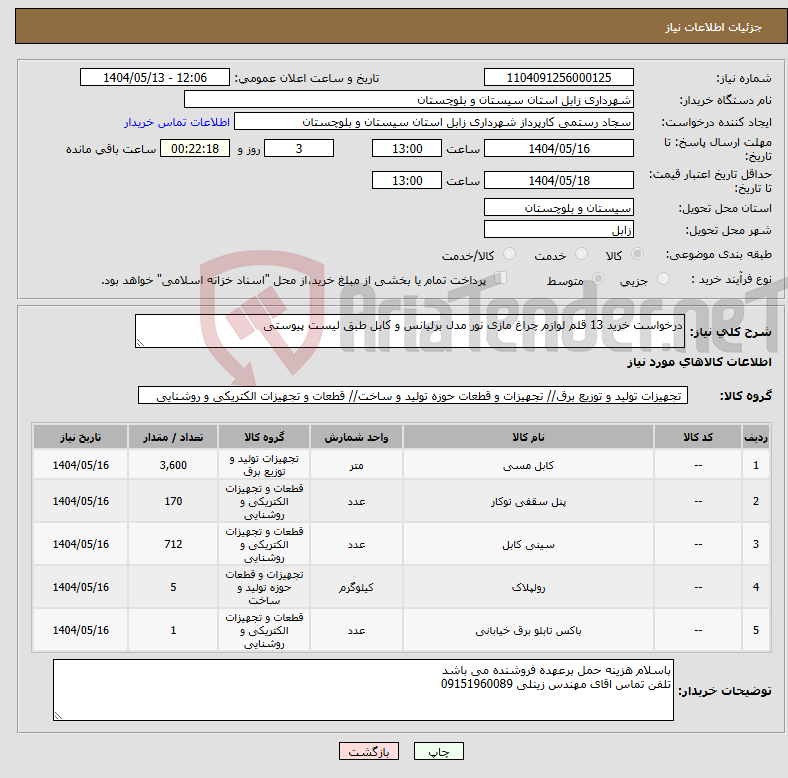Select the خدمت radio button
The image size is (788, 778).
[581, 254]
